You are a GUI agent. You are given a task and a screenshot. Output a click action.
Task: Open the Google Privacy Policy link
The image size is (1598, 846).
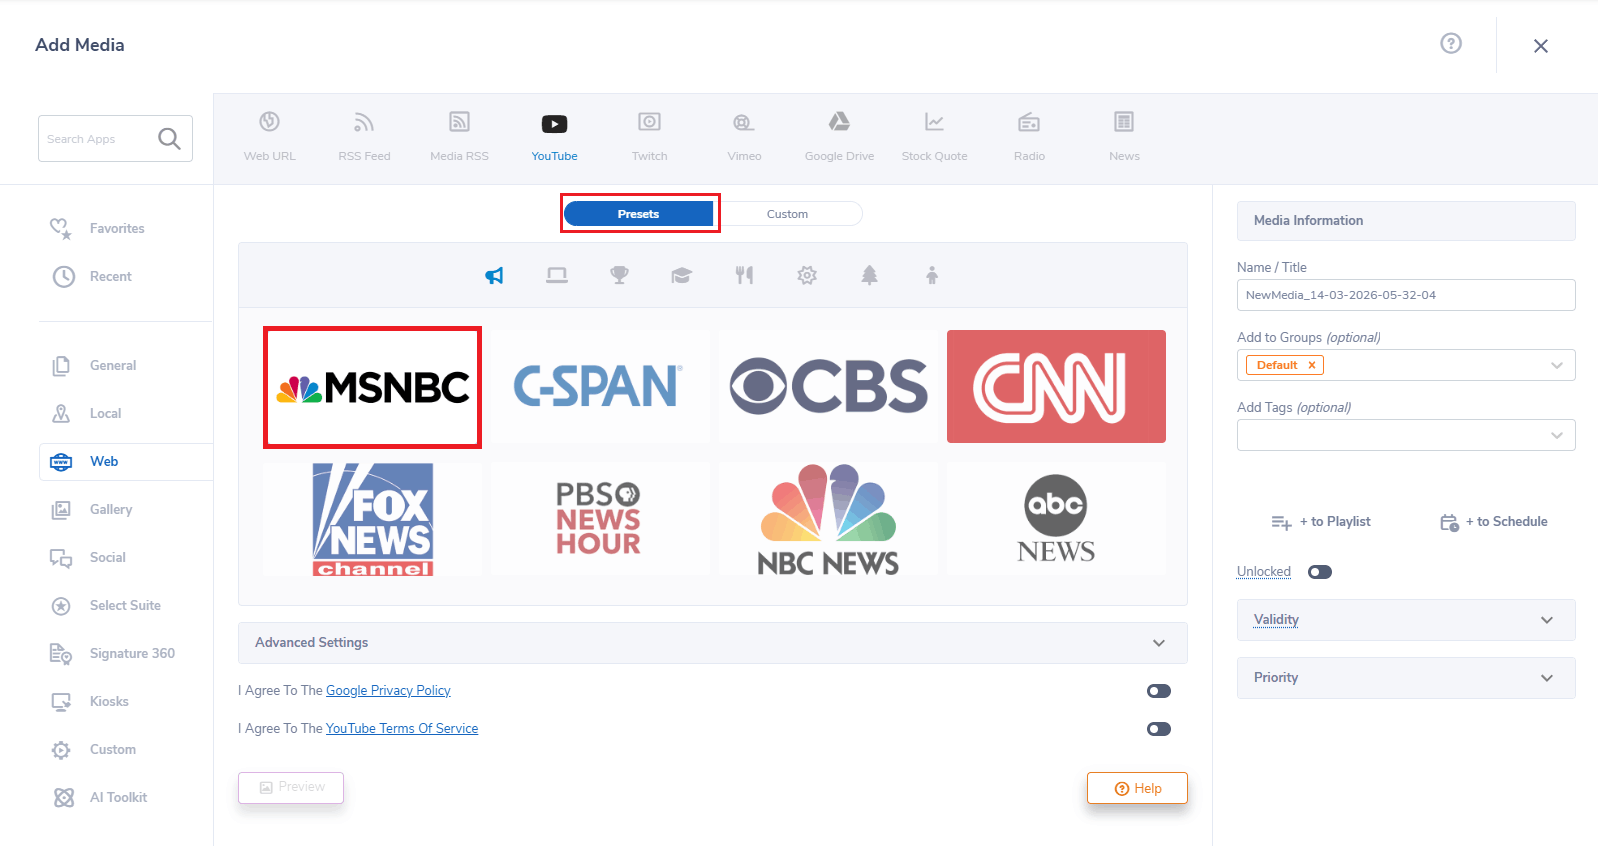pyautogui.click(x=388, y=691)
